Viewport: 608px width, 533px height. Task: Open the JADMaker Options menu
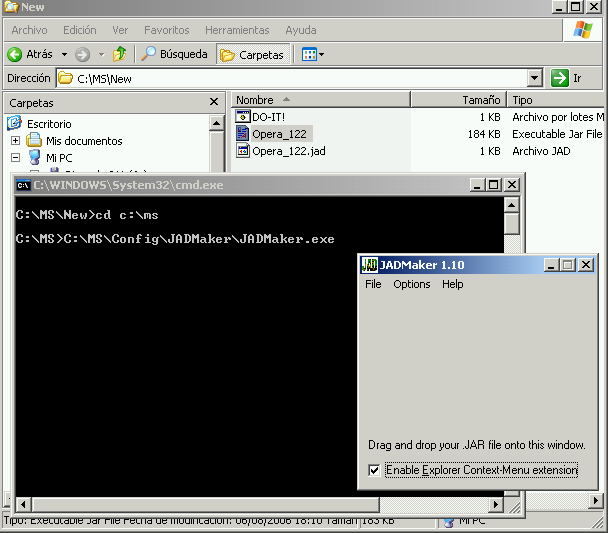(411, 284)
